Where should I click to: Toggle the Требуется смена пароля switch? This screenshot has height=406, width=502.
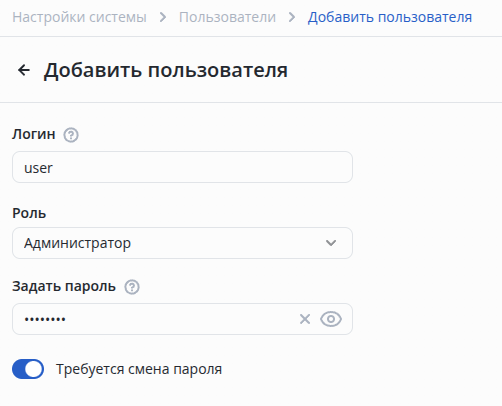(x=28, y=369)
